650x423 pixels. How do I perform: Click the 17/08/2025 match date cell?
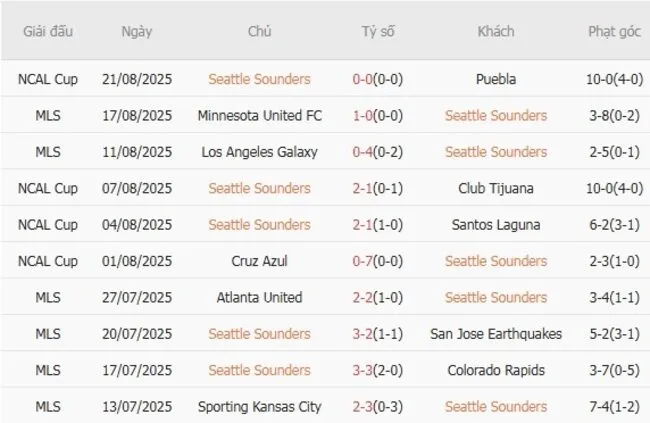coord(137,116)
